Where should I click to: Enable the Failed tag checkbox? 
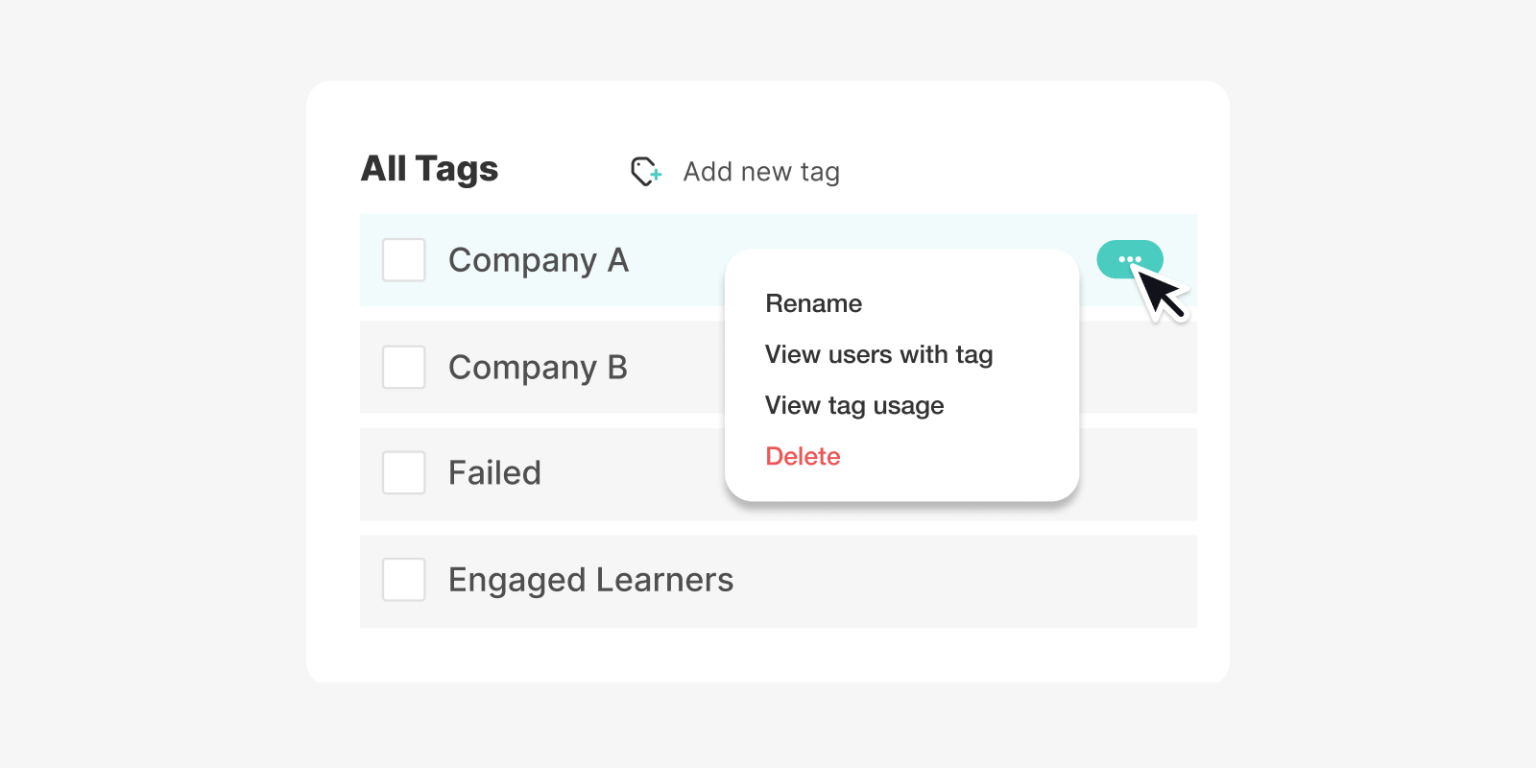(403, 472)
